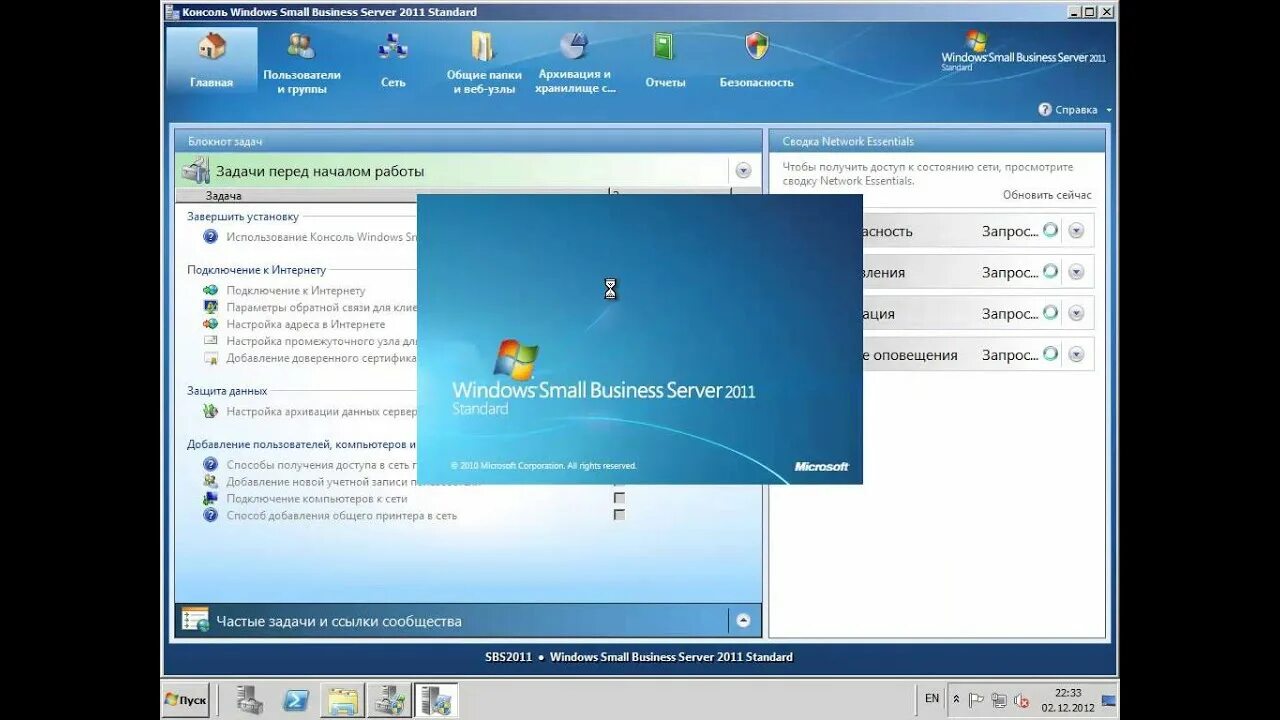Click the Справка help icon
This screenshot has width=1280, height=720.
coord(1045,110)
